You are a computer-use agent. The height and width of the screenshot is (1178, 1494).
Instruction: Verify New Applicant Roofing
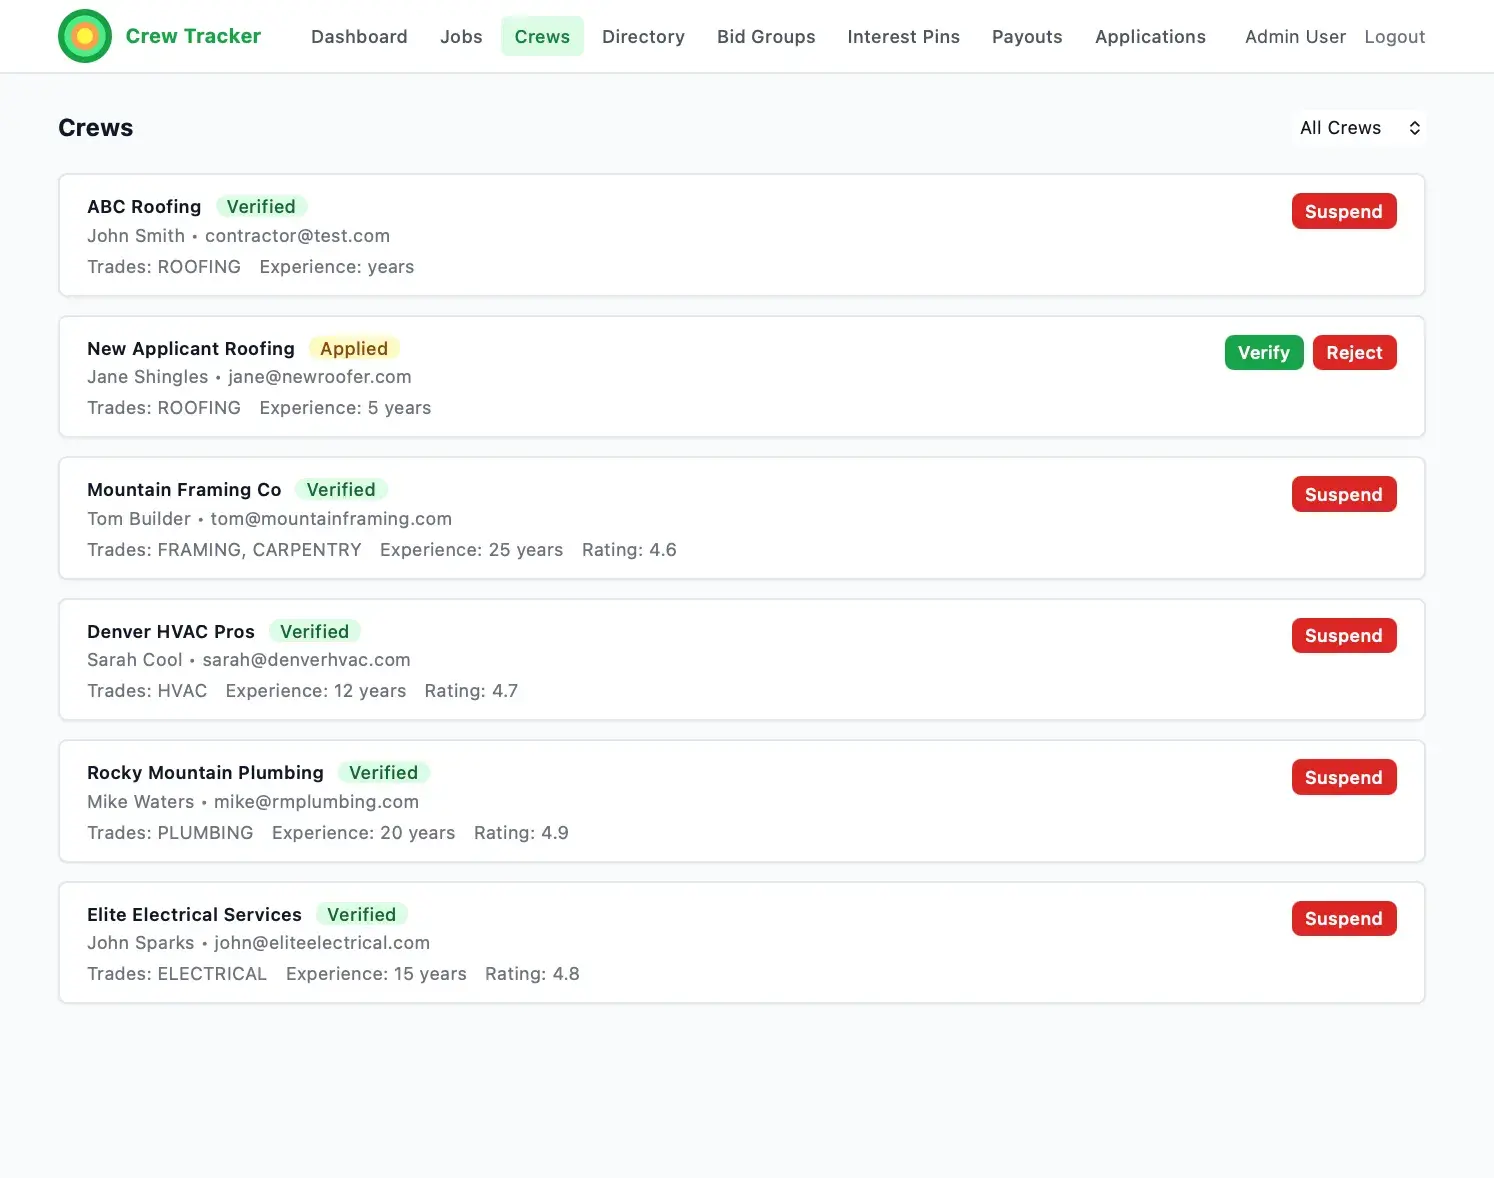coord(1264,352)
